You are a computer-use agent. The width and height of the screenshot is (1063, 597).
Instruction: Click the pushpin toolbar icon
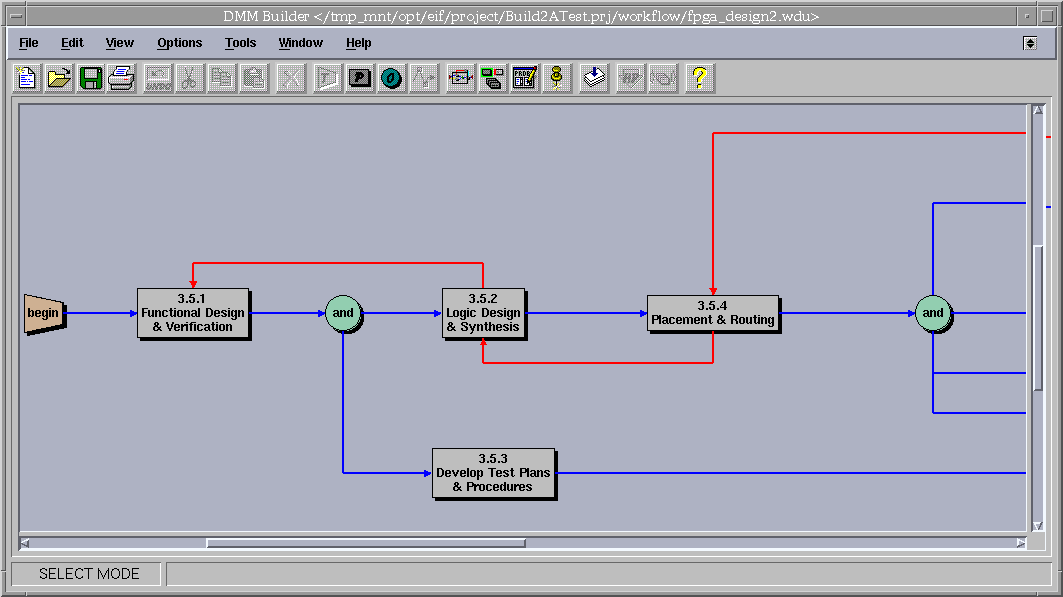pyautogui.click(x=557, y=78)
